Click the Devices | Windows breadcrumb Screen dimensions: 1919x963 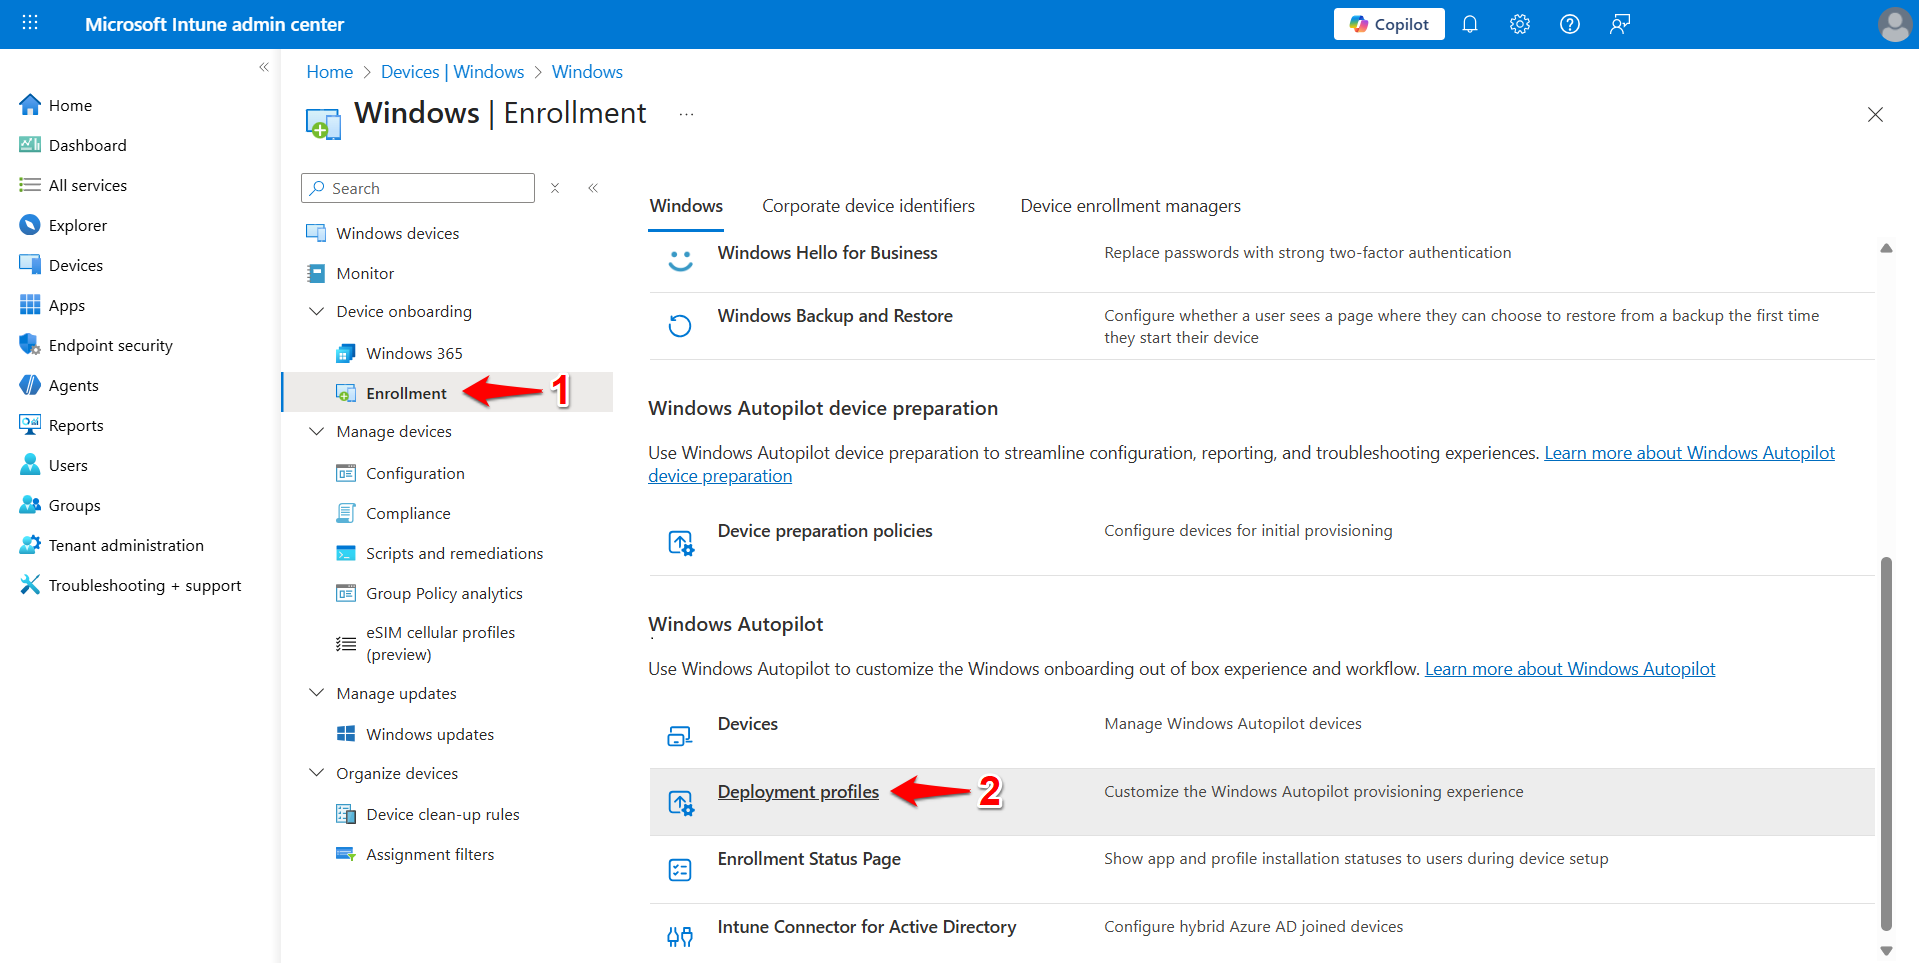[x=452, y=72]
